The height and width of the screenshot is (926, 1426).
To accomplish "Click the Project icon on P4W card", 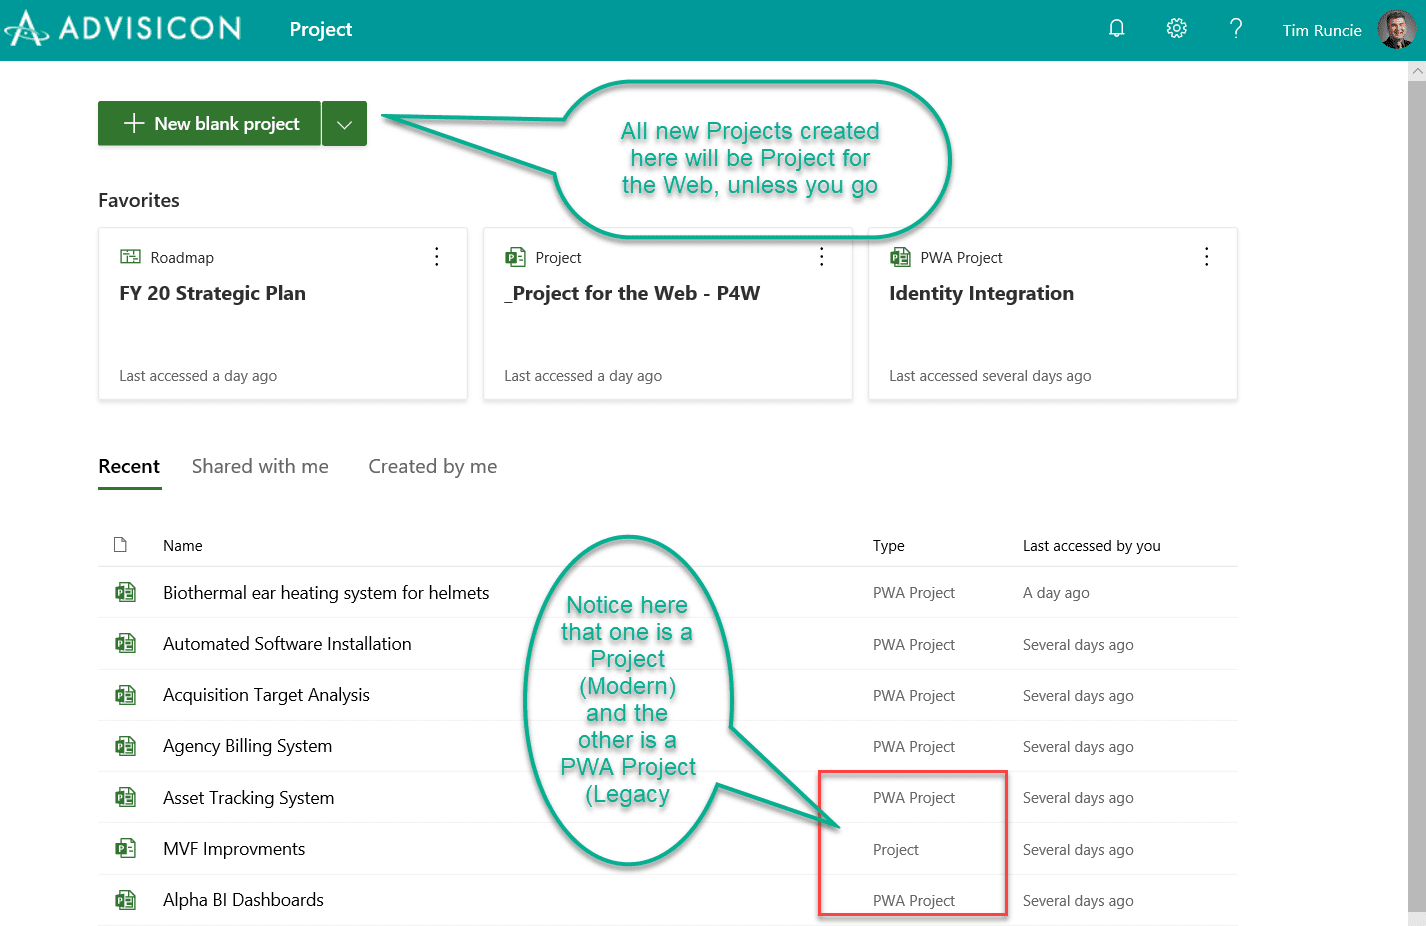I will pos(515,257).
